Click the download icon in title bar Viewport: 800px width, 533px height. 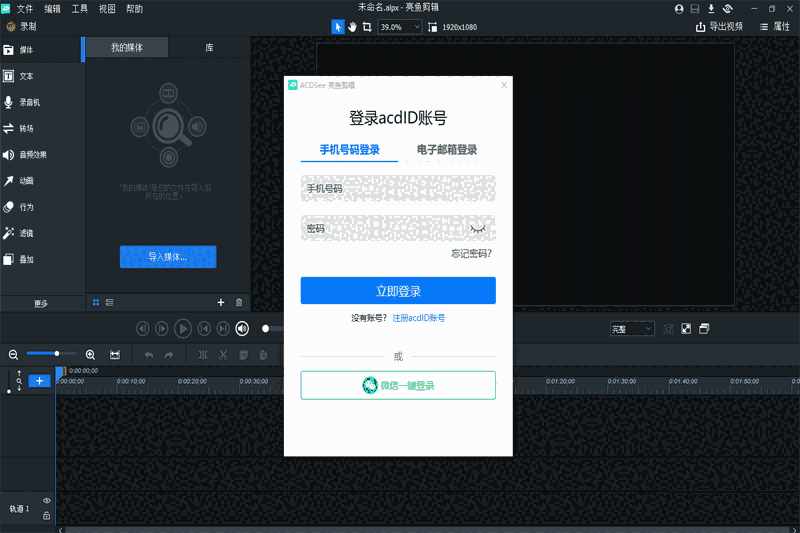(711, 9)
